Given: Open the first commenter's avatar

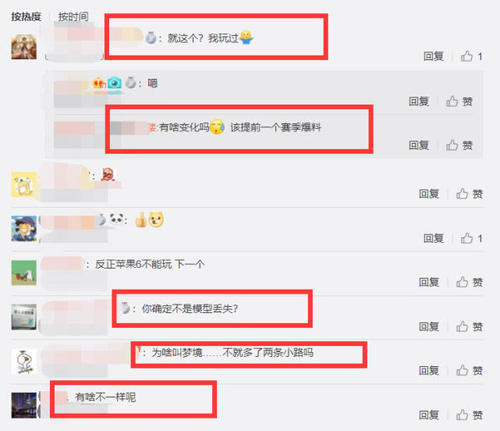Looking at the screenshot, I should coord(24,47).
